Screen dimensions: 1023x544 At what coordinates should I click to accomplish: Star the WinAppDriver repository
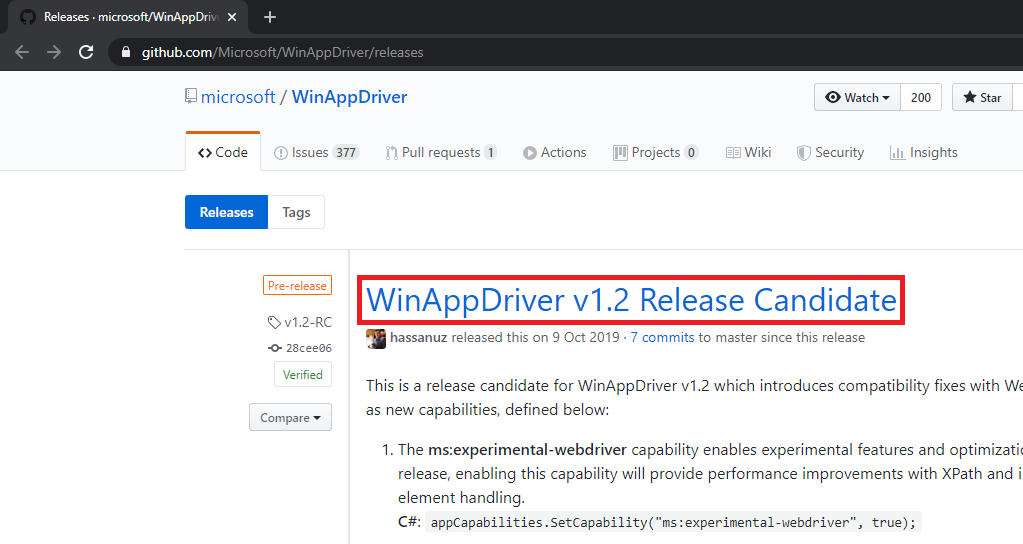[x=982, y=97]
